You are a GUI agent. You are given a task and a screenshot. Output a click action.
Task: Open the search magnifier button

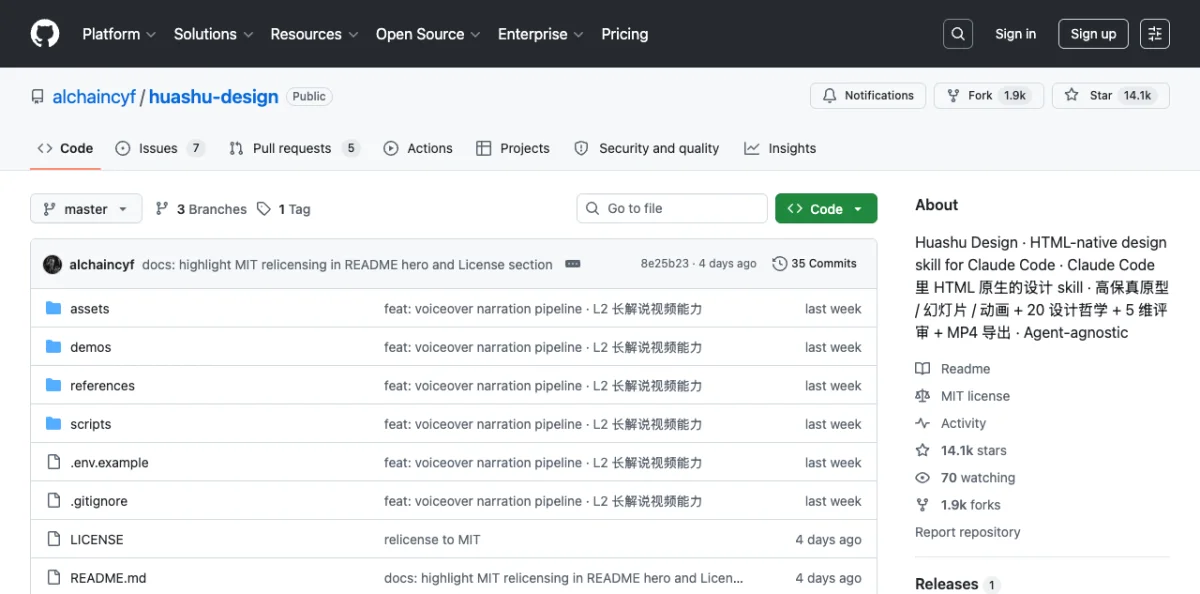pyautogui.click(x=958, y=34)
